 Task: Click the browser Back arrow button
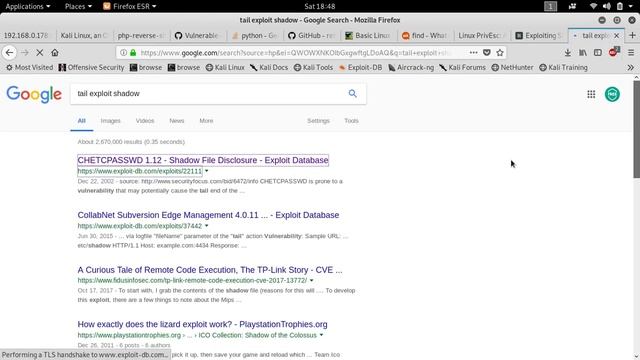(9, 53)
